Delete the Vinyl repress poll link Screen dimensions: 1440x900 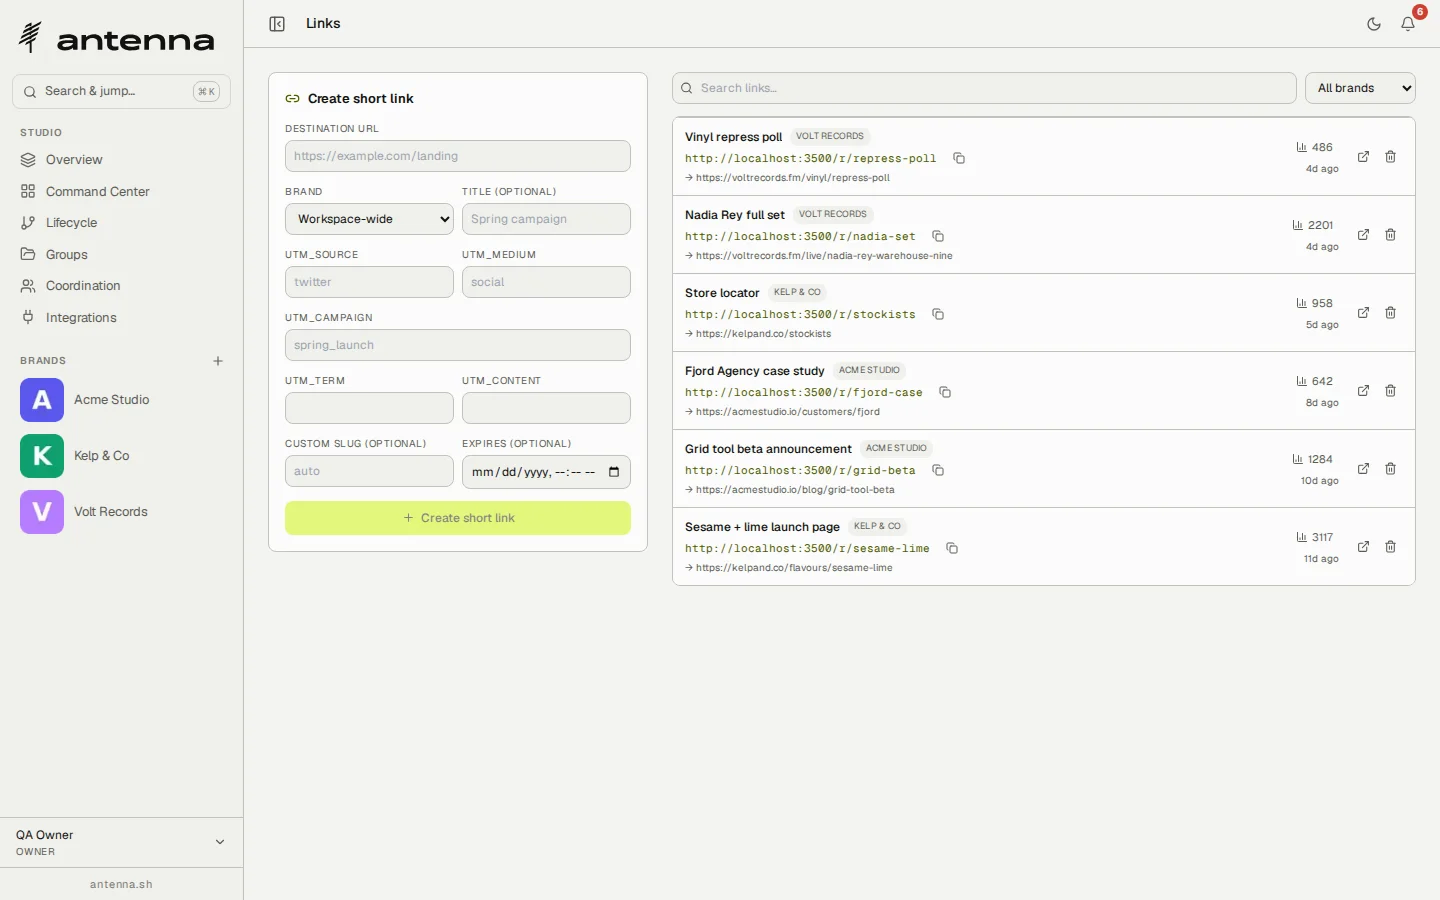[1391, 157]
